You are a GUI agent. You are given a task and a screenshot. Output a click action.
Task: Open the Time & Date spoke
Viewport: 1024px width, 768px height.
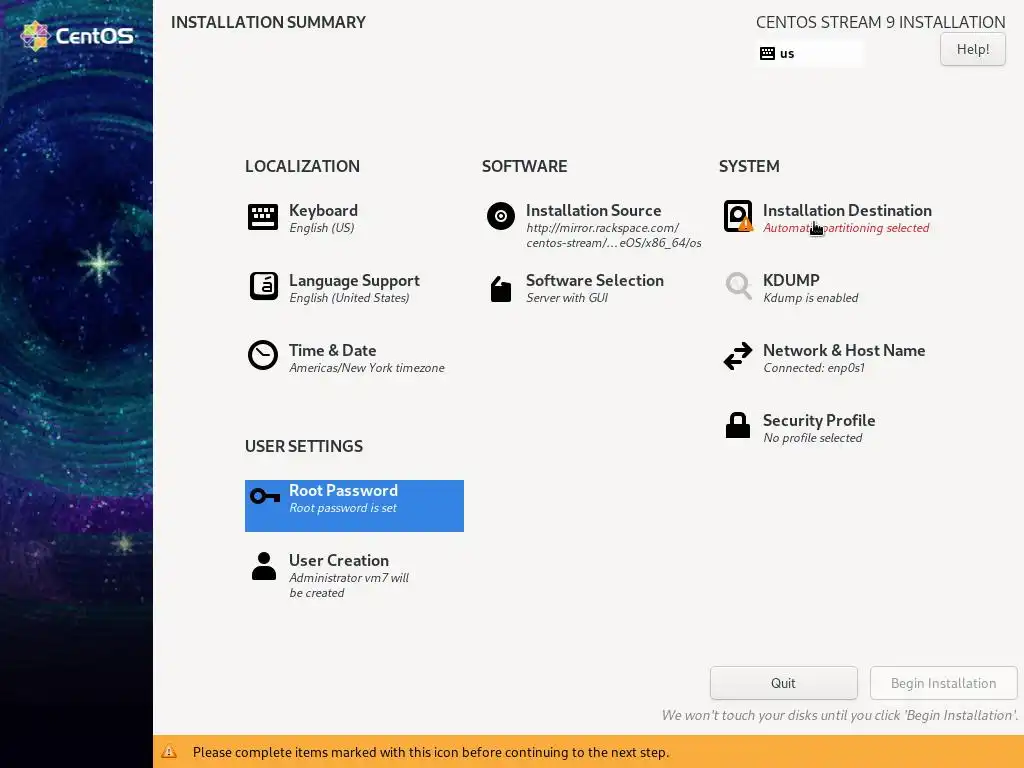coord(332,350)
